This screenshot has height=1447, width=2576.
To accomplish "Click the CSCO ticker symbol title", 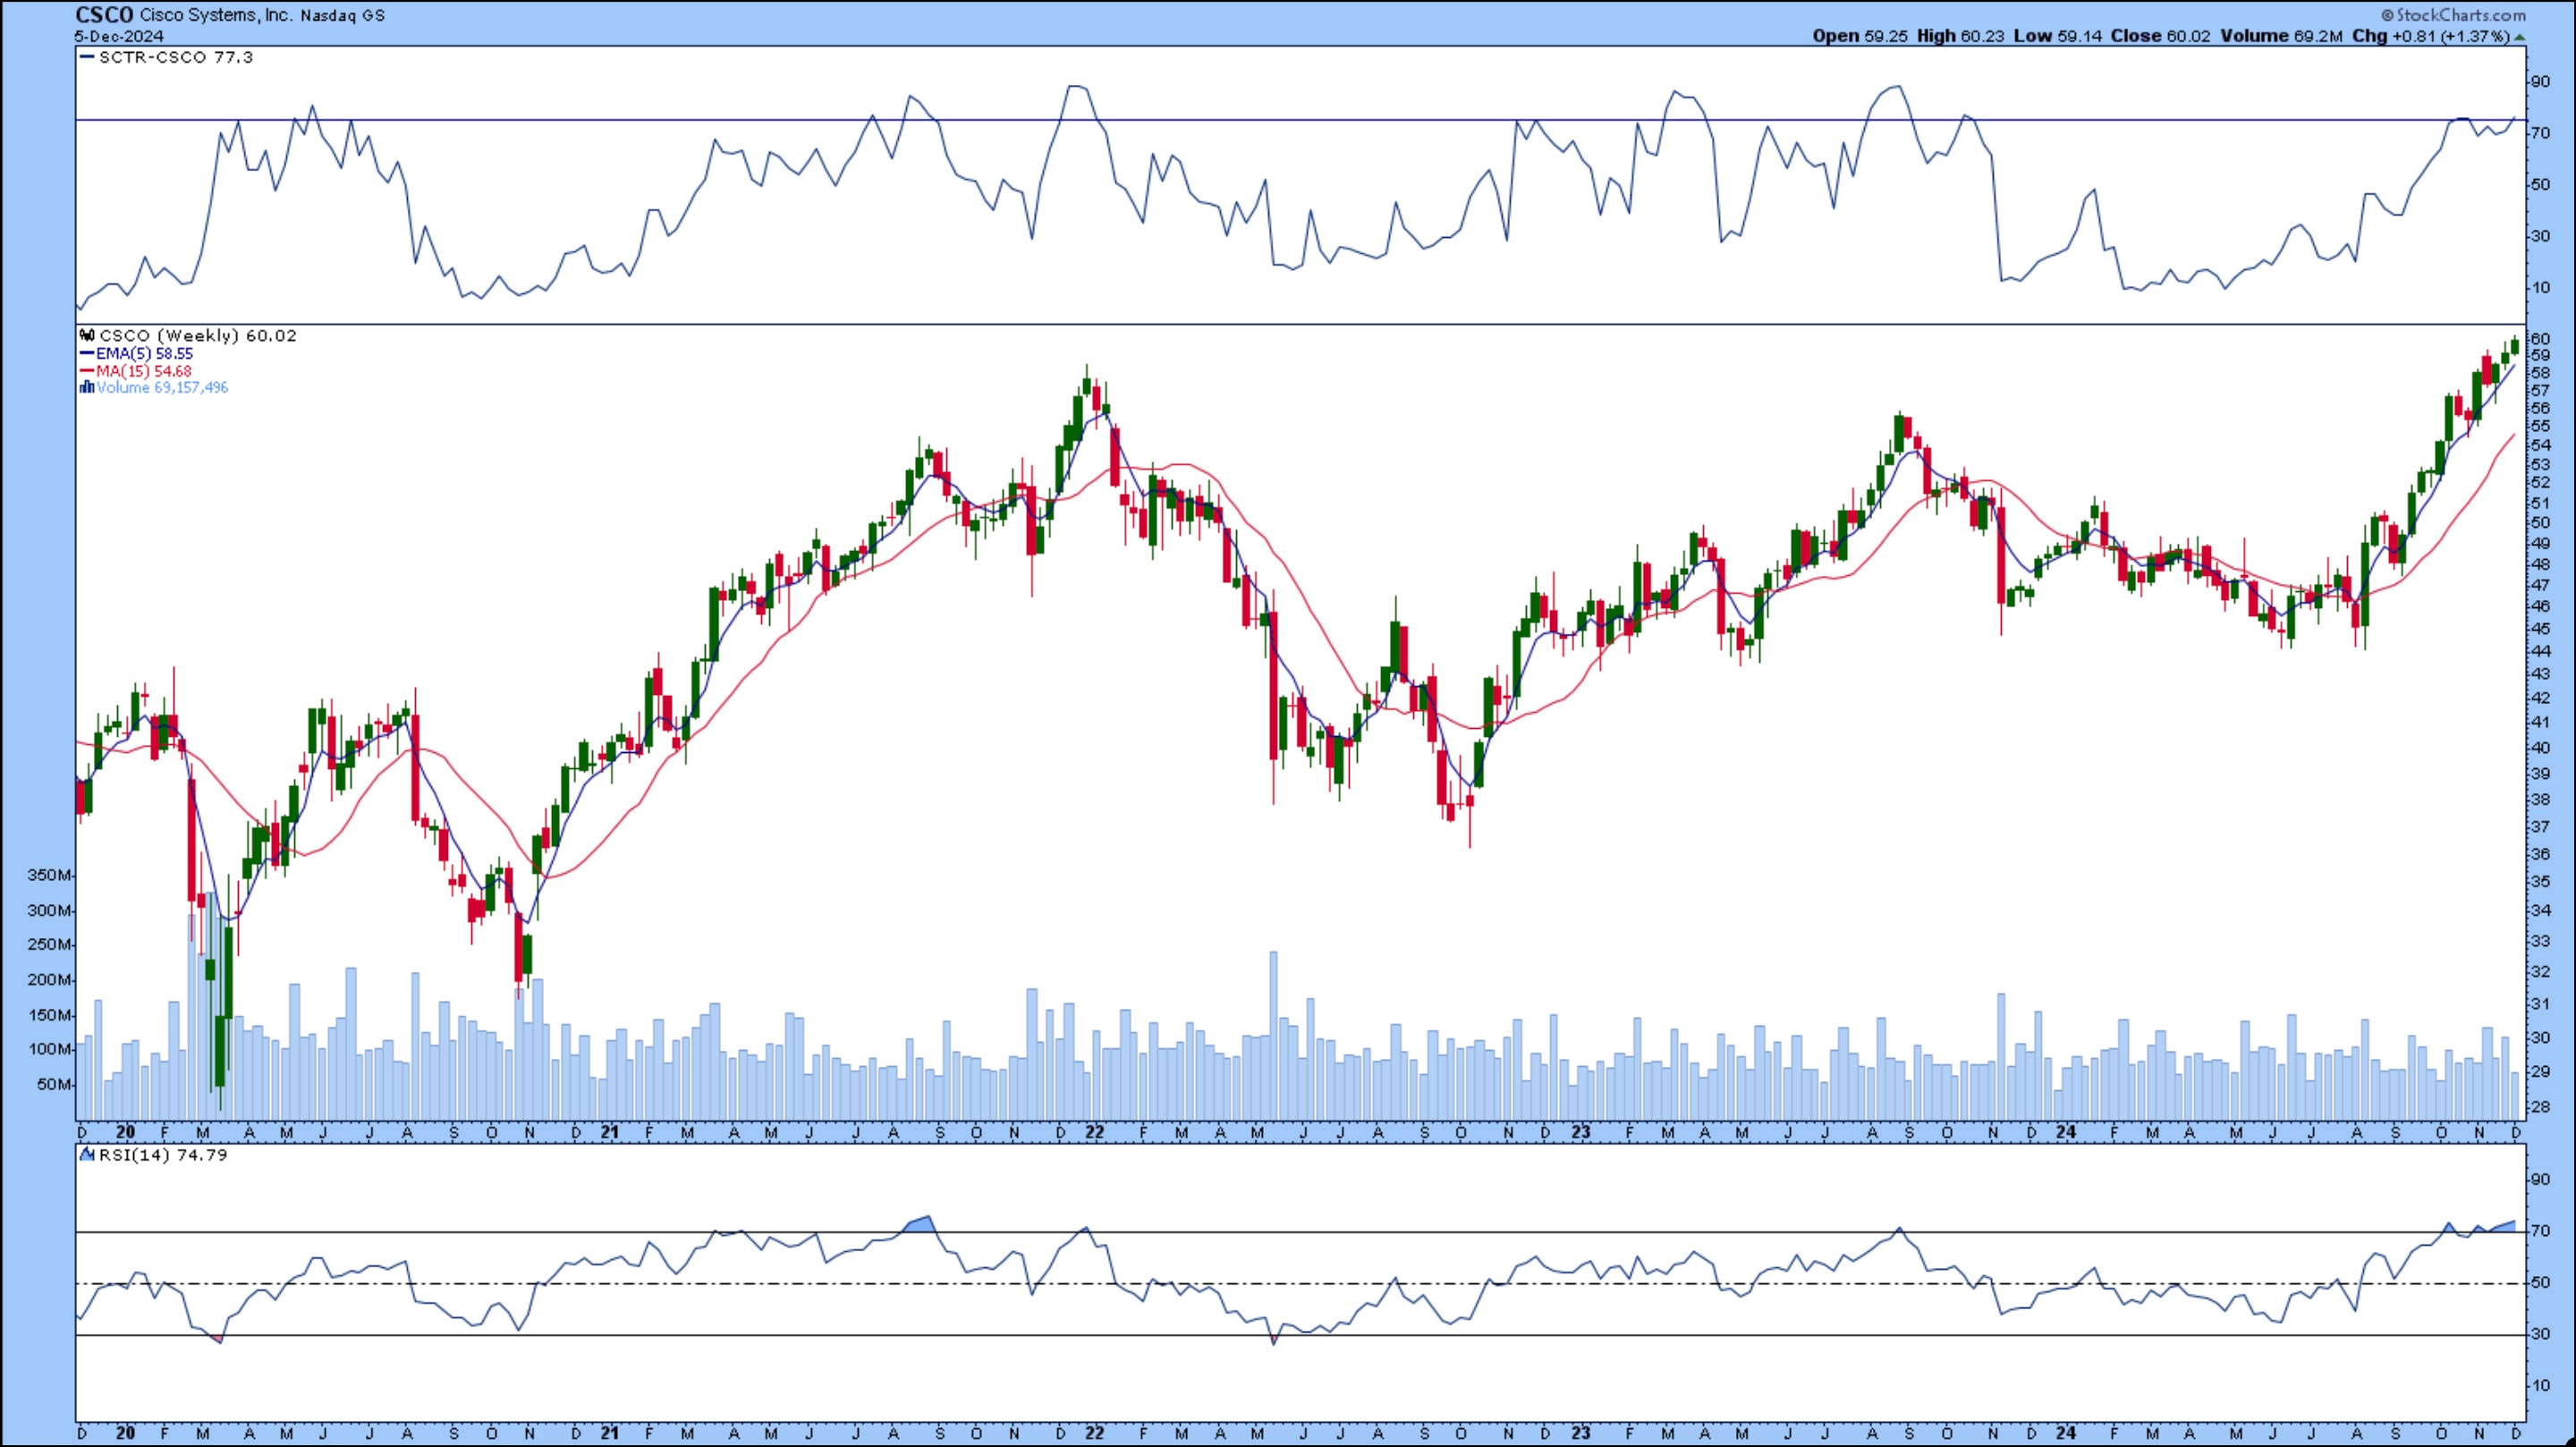I will pyautogui.click(x=104, y=15).
